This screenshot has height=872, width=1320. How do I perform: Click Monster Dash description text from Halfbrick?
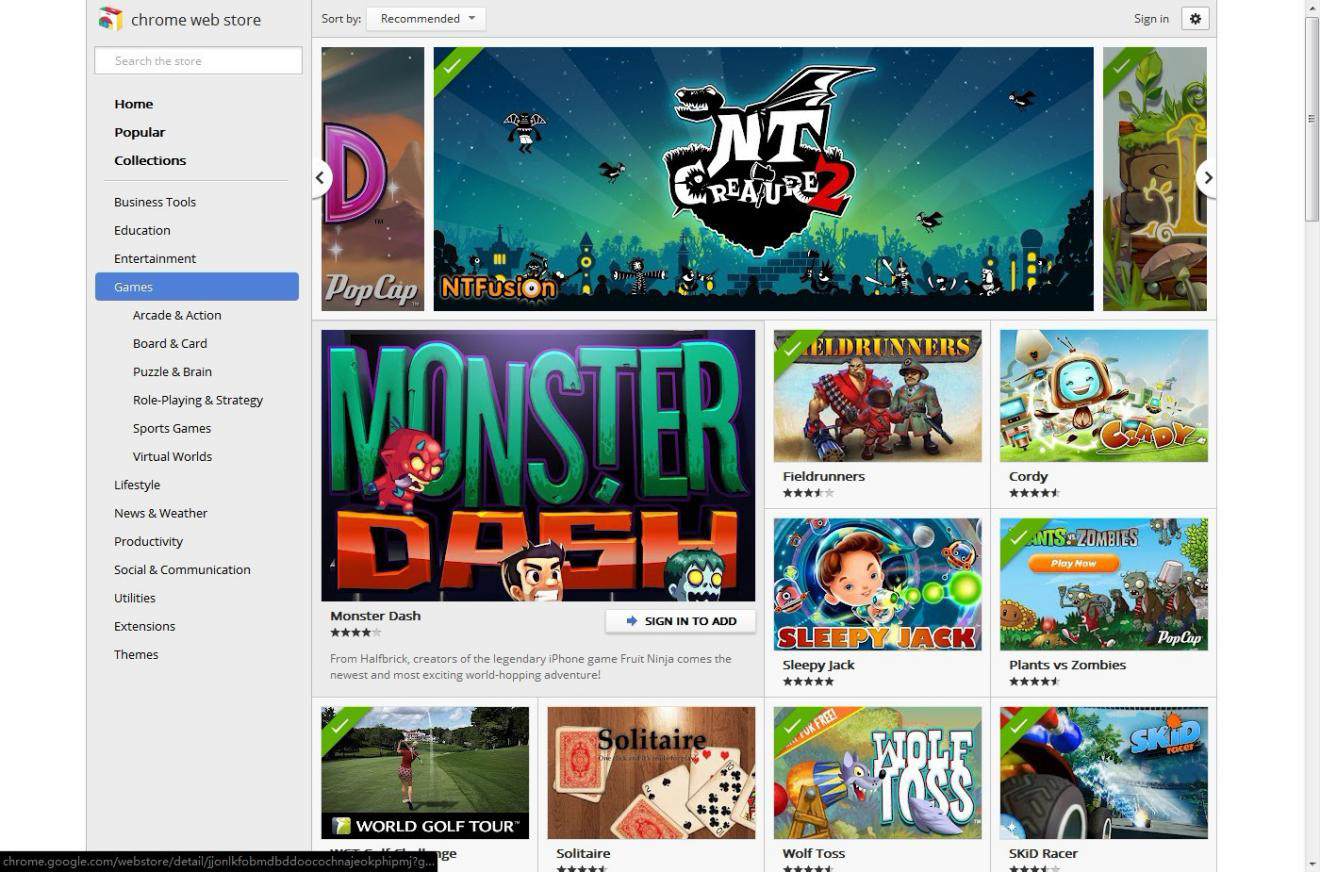click(531, 667)
